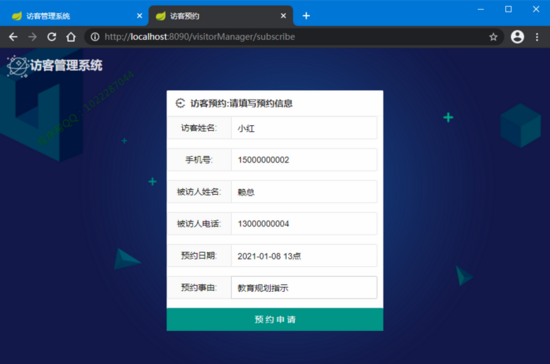550x364 pixels.
Task: Click the browser forward arrow
Action: point(33,37)
